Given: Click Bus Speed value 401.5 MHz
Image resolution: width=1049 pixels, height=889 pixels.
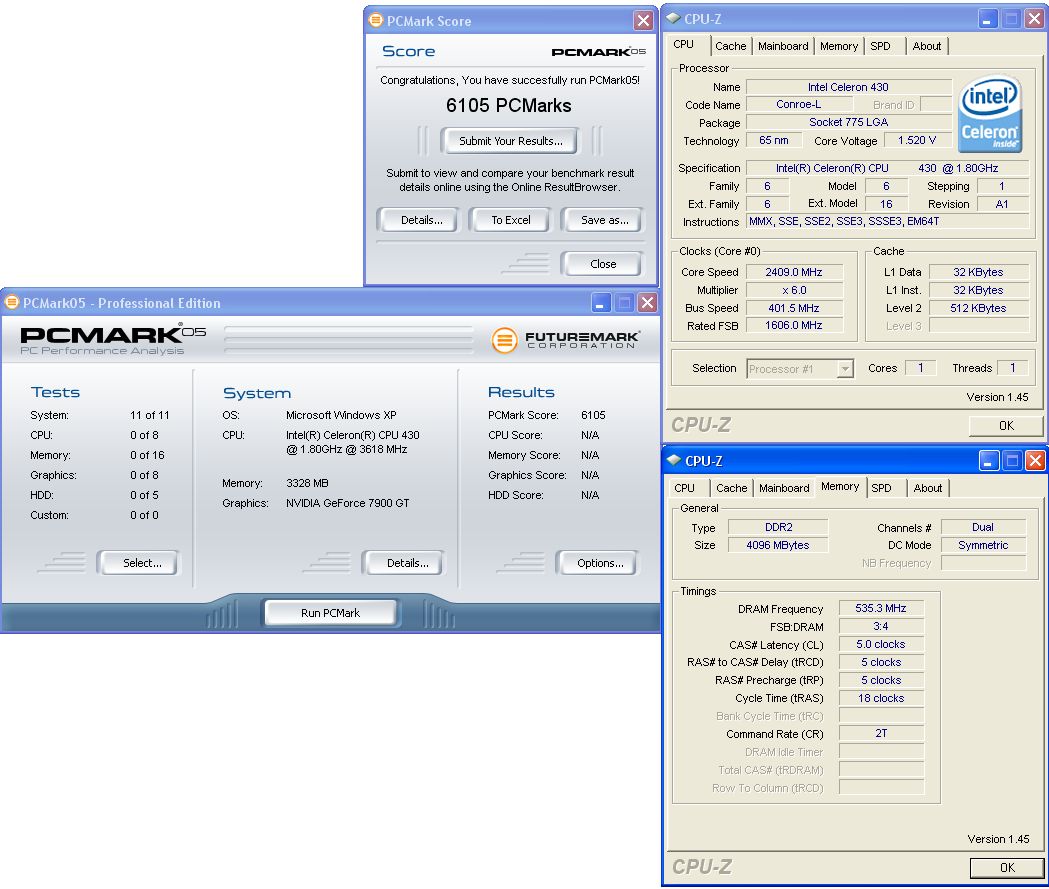Looking at the screenshot, I should click(794, 308).
